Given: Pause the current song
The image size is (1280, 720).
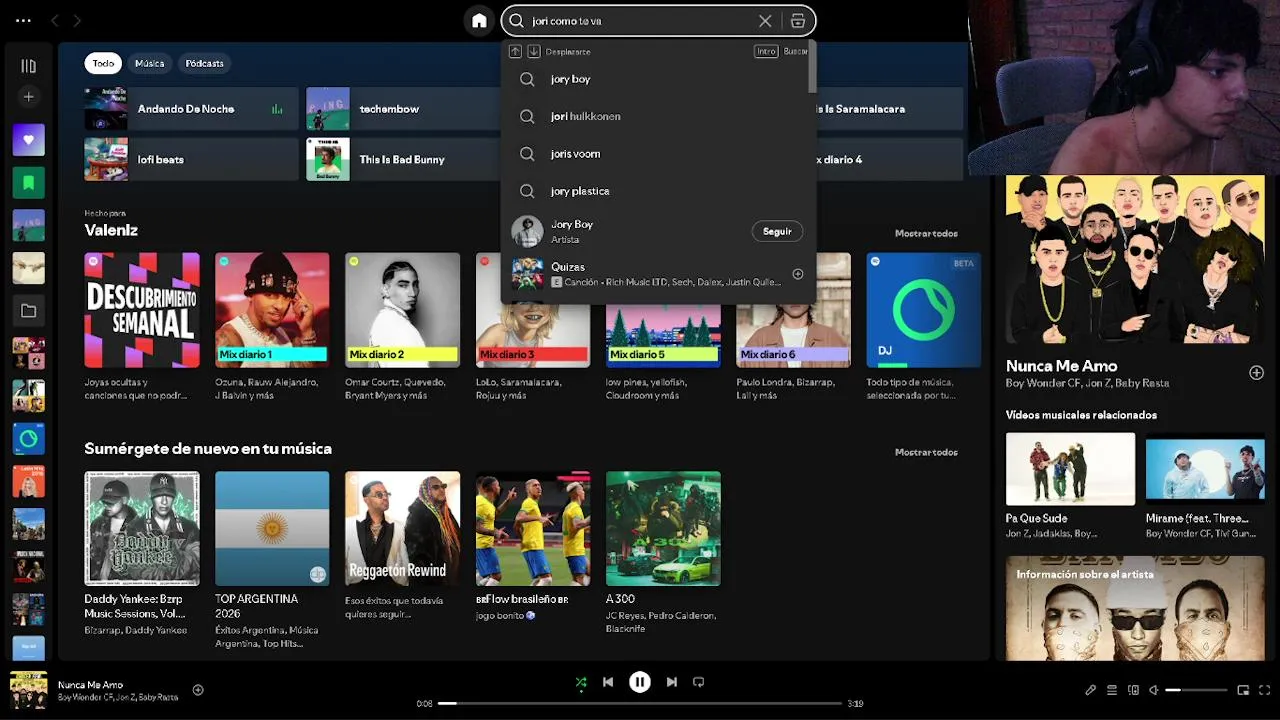Looking at the screenshot, I should (640, 682).
